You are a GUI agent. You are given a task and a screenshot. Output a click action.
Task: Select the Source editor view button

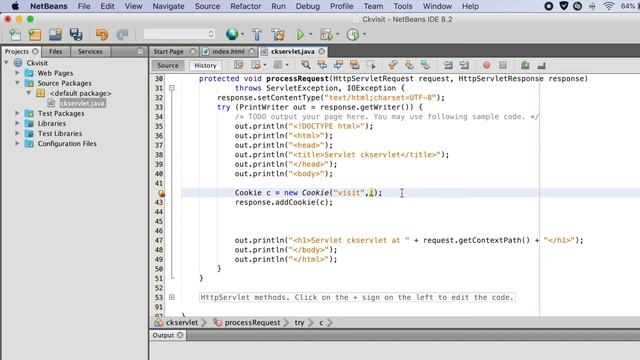[x=168, y=65]
